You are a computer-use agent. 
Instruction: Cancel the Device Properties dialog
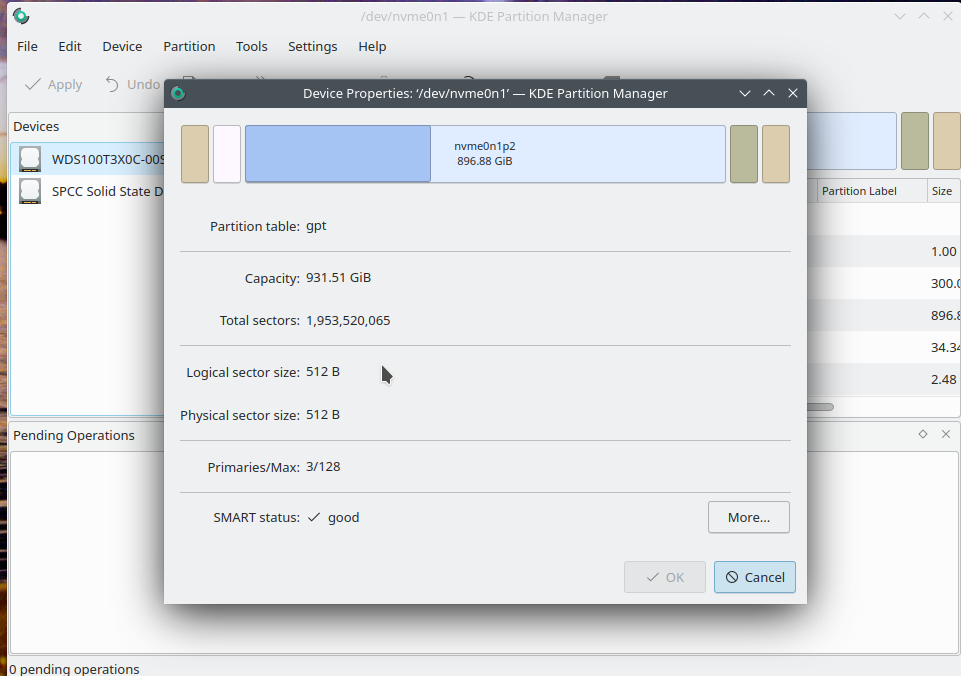click(754, 577)
